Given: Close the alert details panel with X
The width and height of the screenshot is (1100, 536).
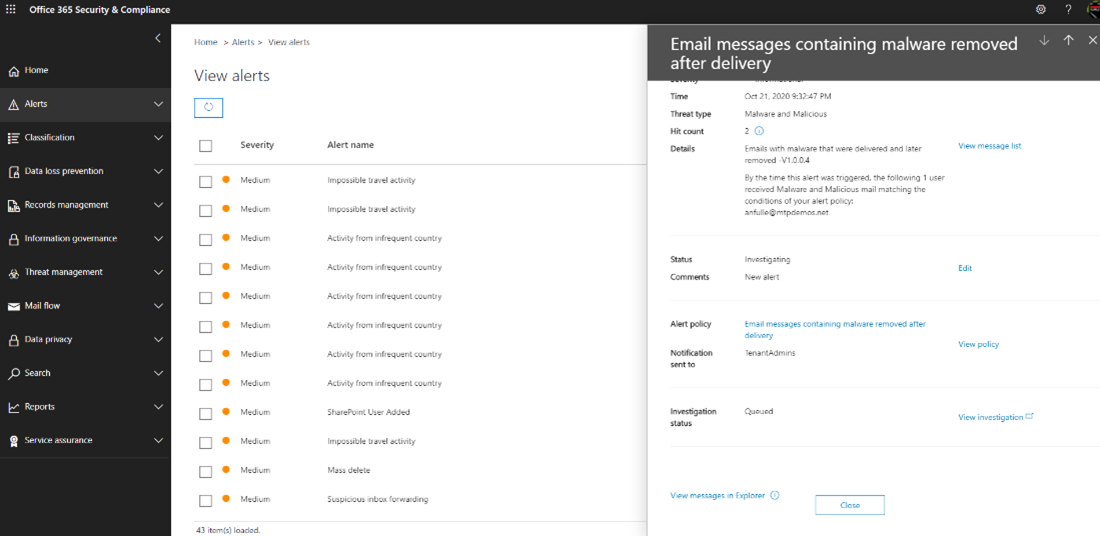Looking at the screenshot, I should [1092, 40].
